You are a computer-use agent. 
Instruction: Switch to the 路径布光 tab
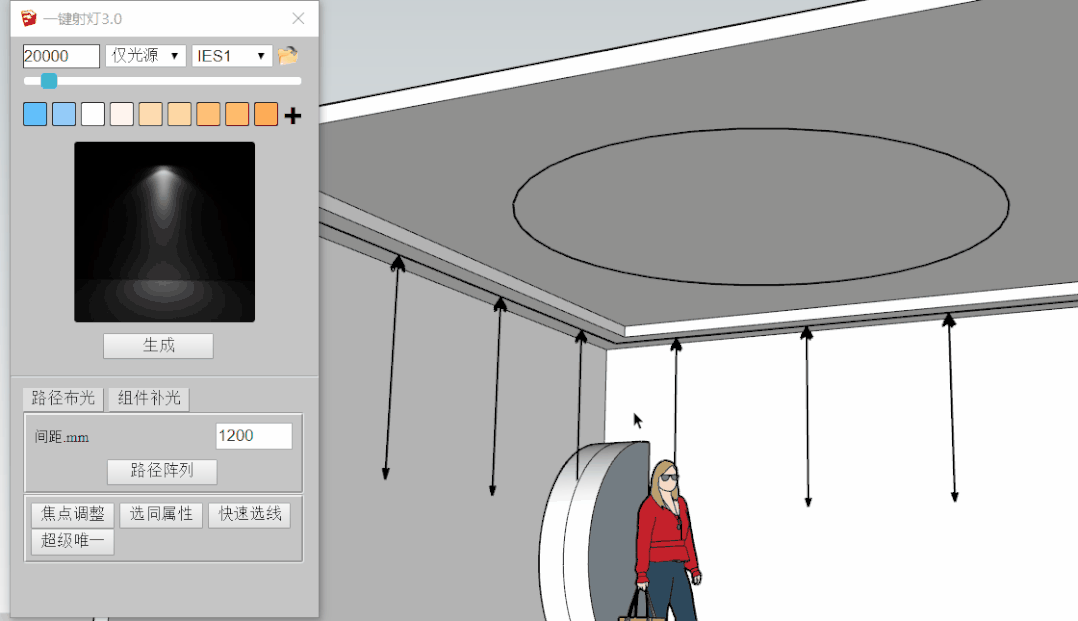click(x=64, y=398)
